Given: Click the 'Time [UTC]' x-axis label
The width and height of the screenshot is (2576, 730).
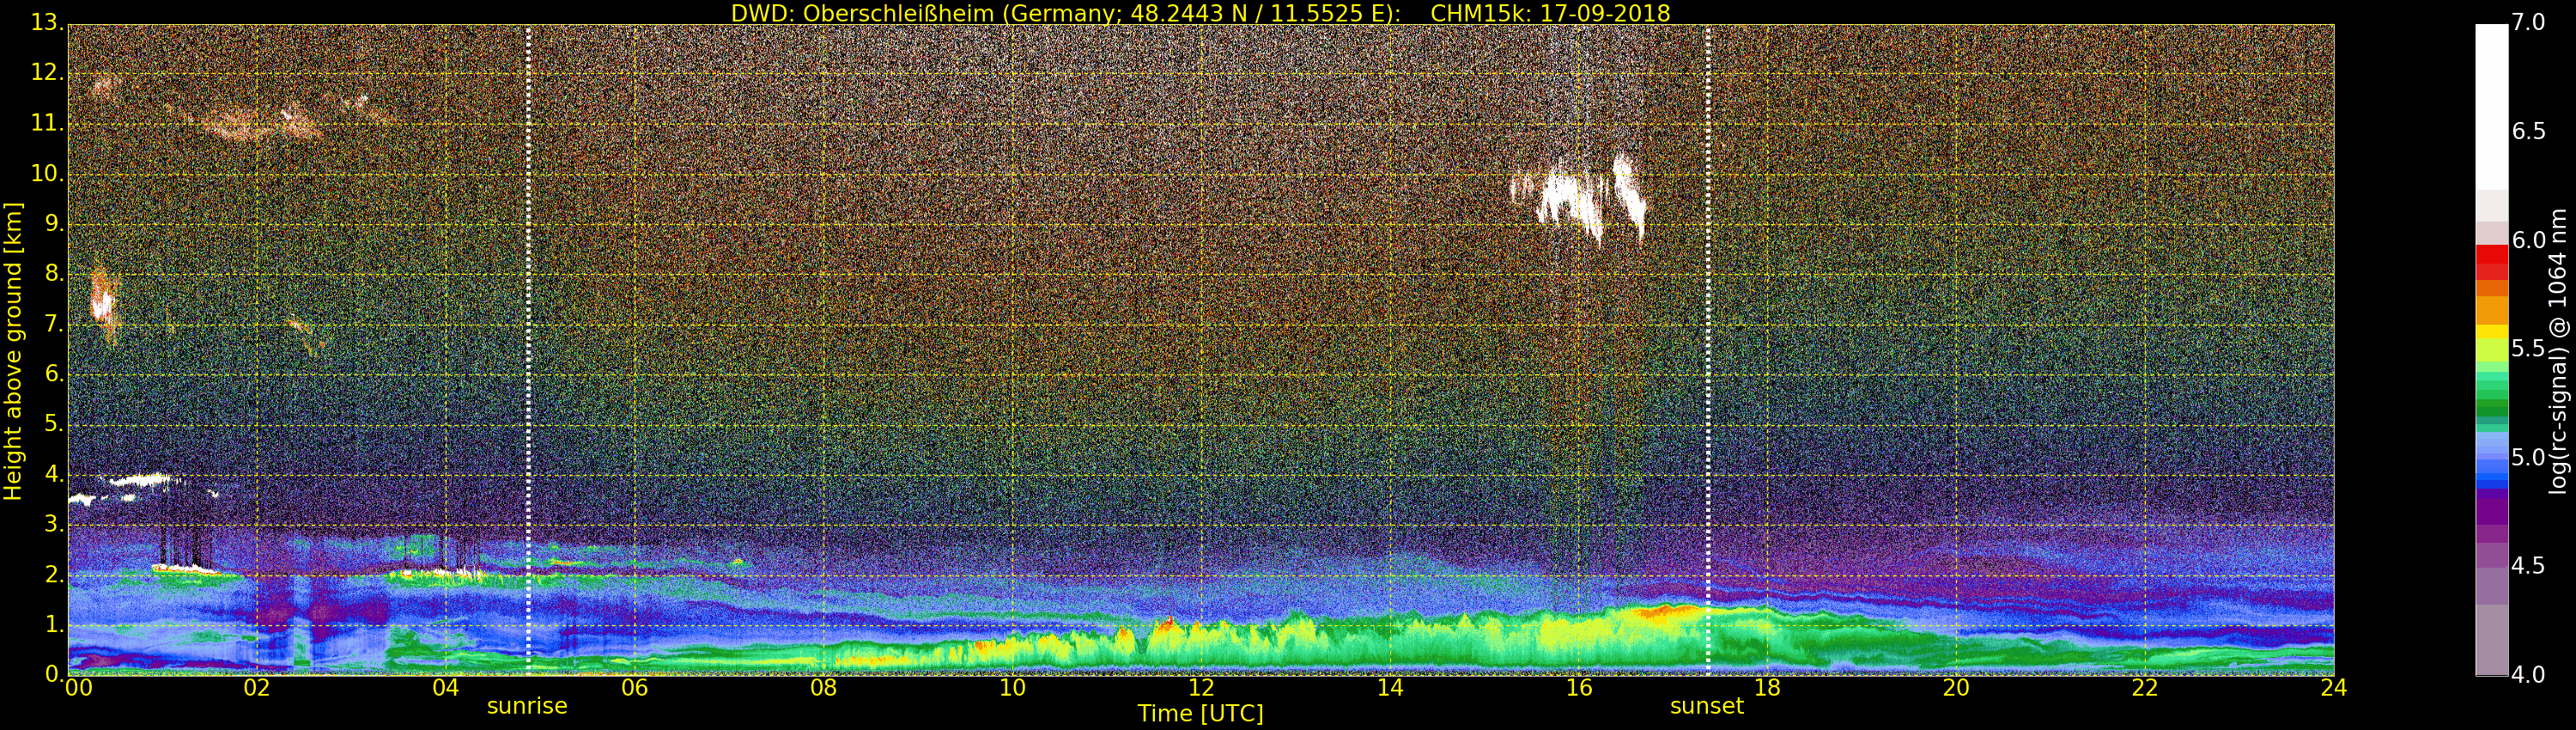Looking at the screenshot, I should tap(1200, 714).
